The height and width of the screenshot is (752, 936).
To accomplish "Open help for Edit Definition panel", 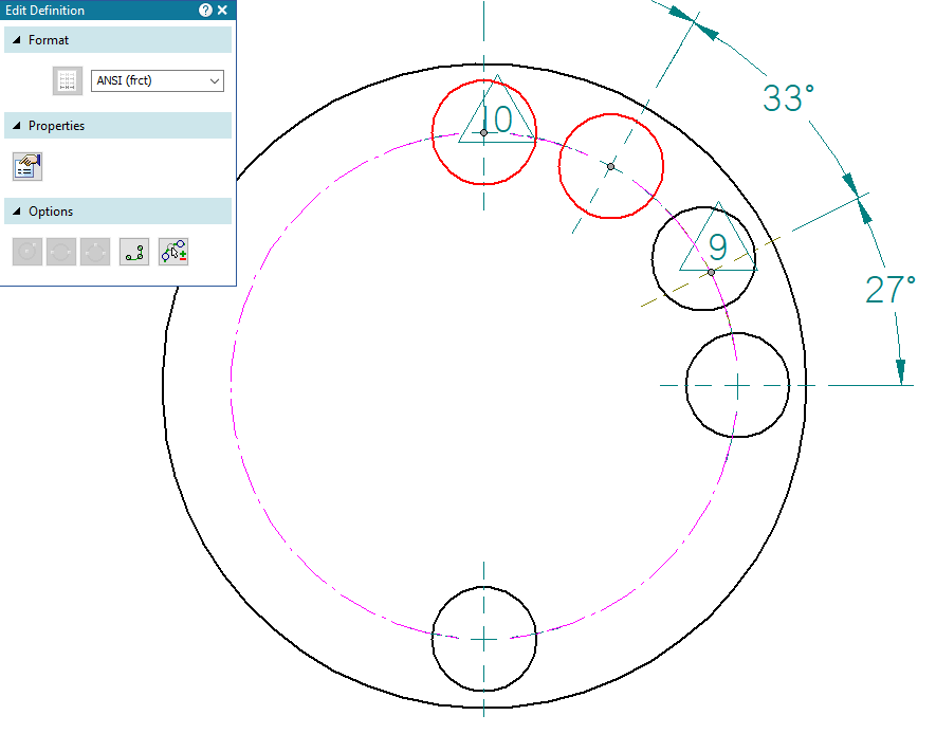I will [x=205, y=10].
